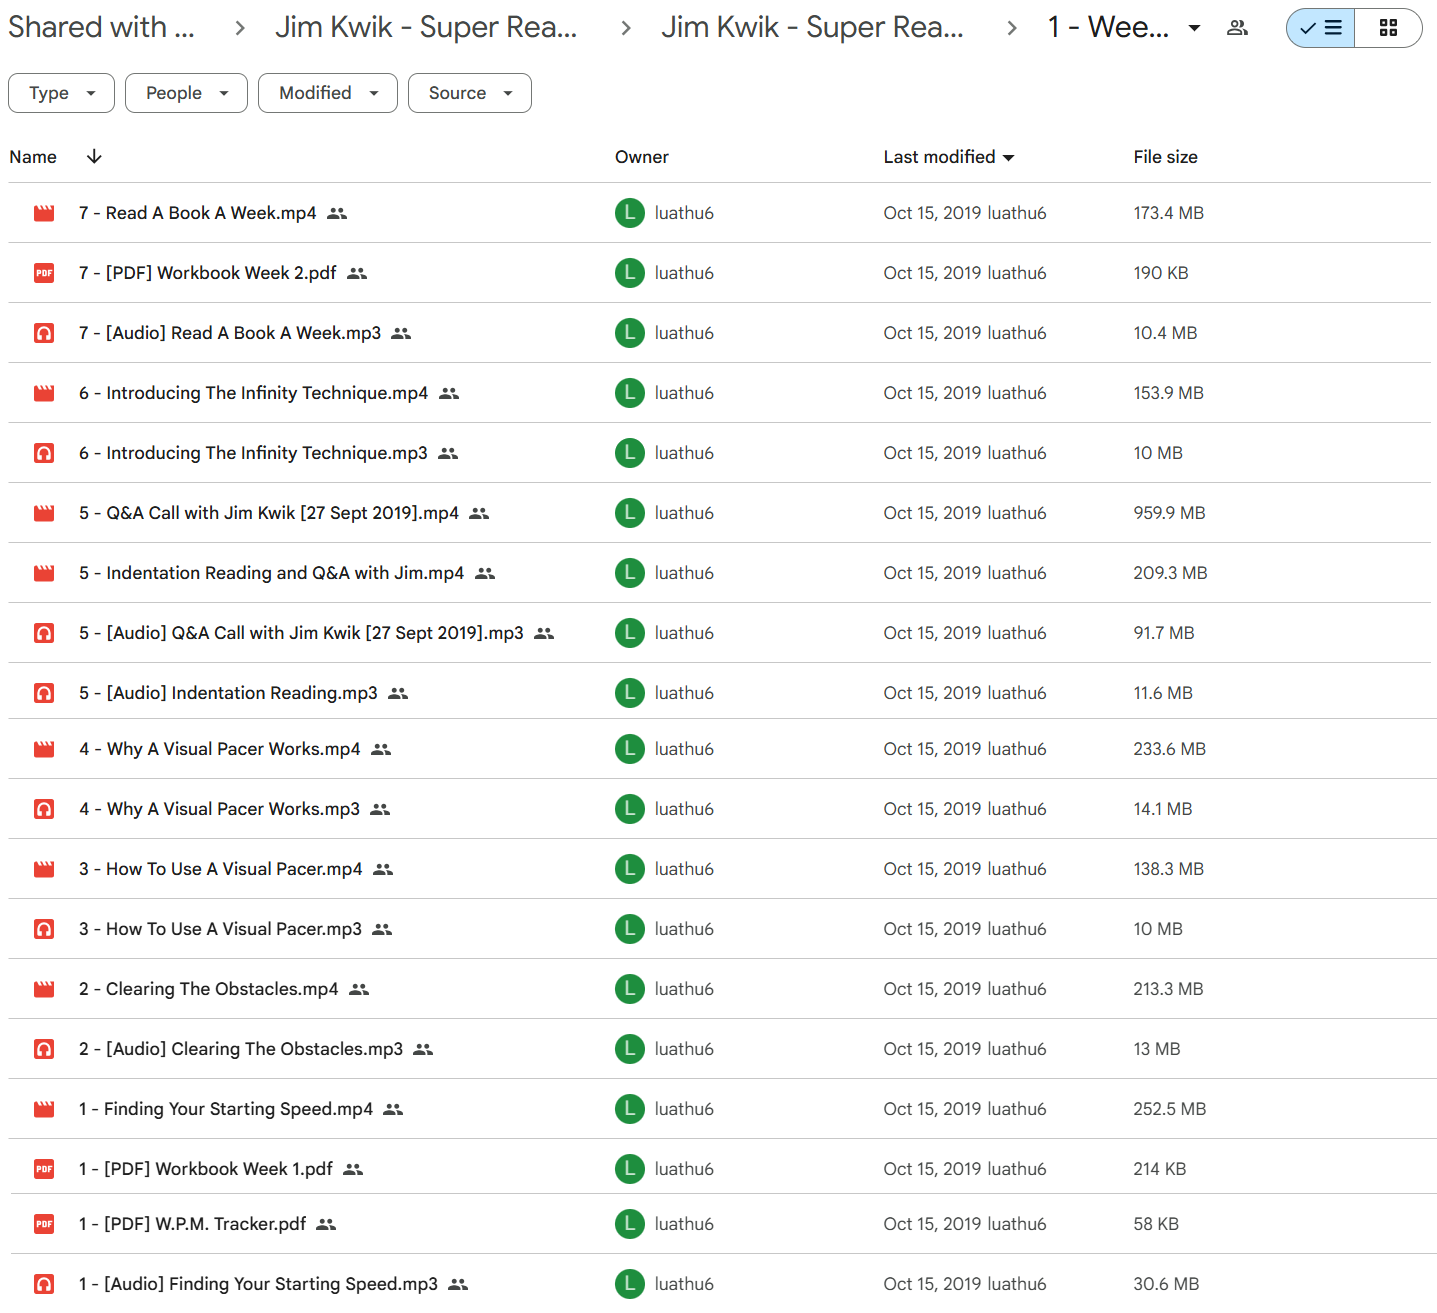Click the Owner column header
The image size is (1437, 1313).
pyautogui.click(x=642, y=157)
